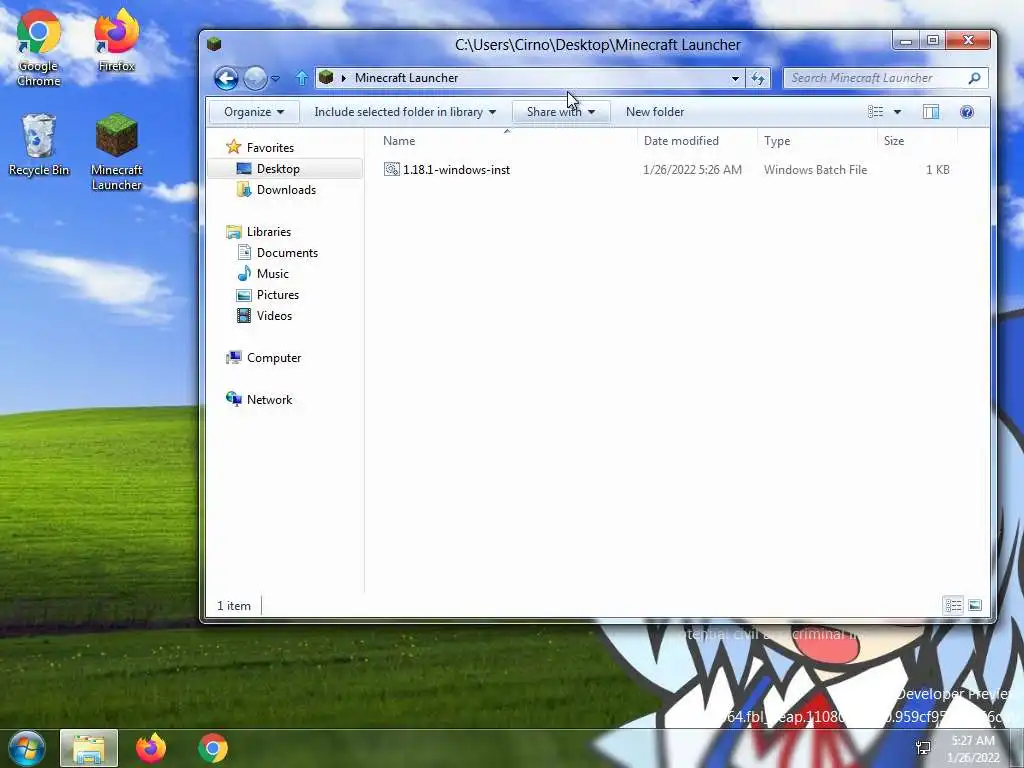1024x768 pixels.
Task: Toggle the preview pane
Action: [931, 112]
